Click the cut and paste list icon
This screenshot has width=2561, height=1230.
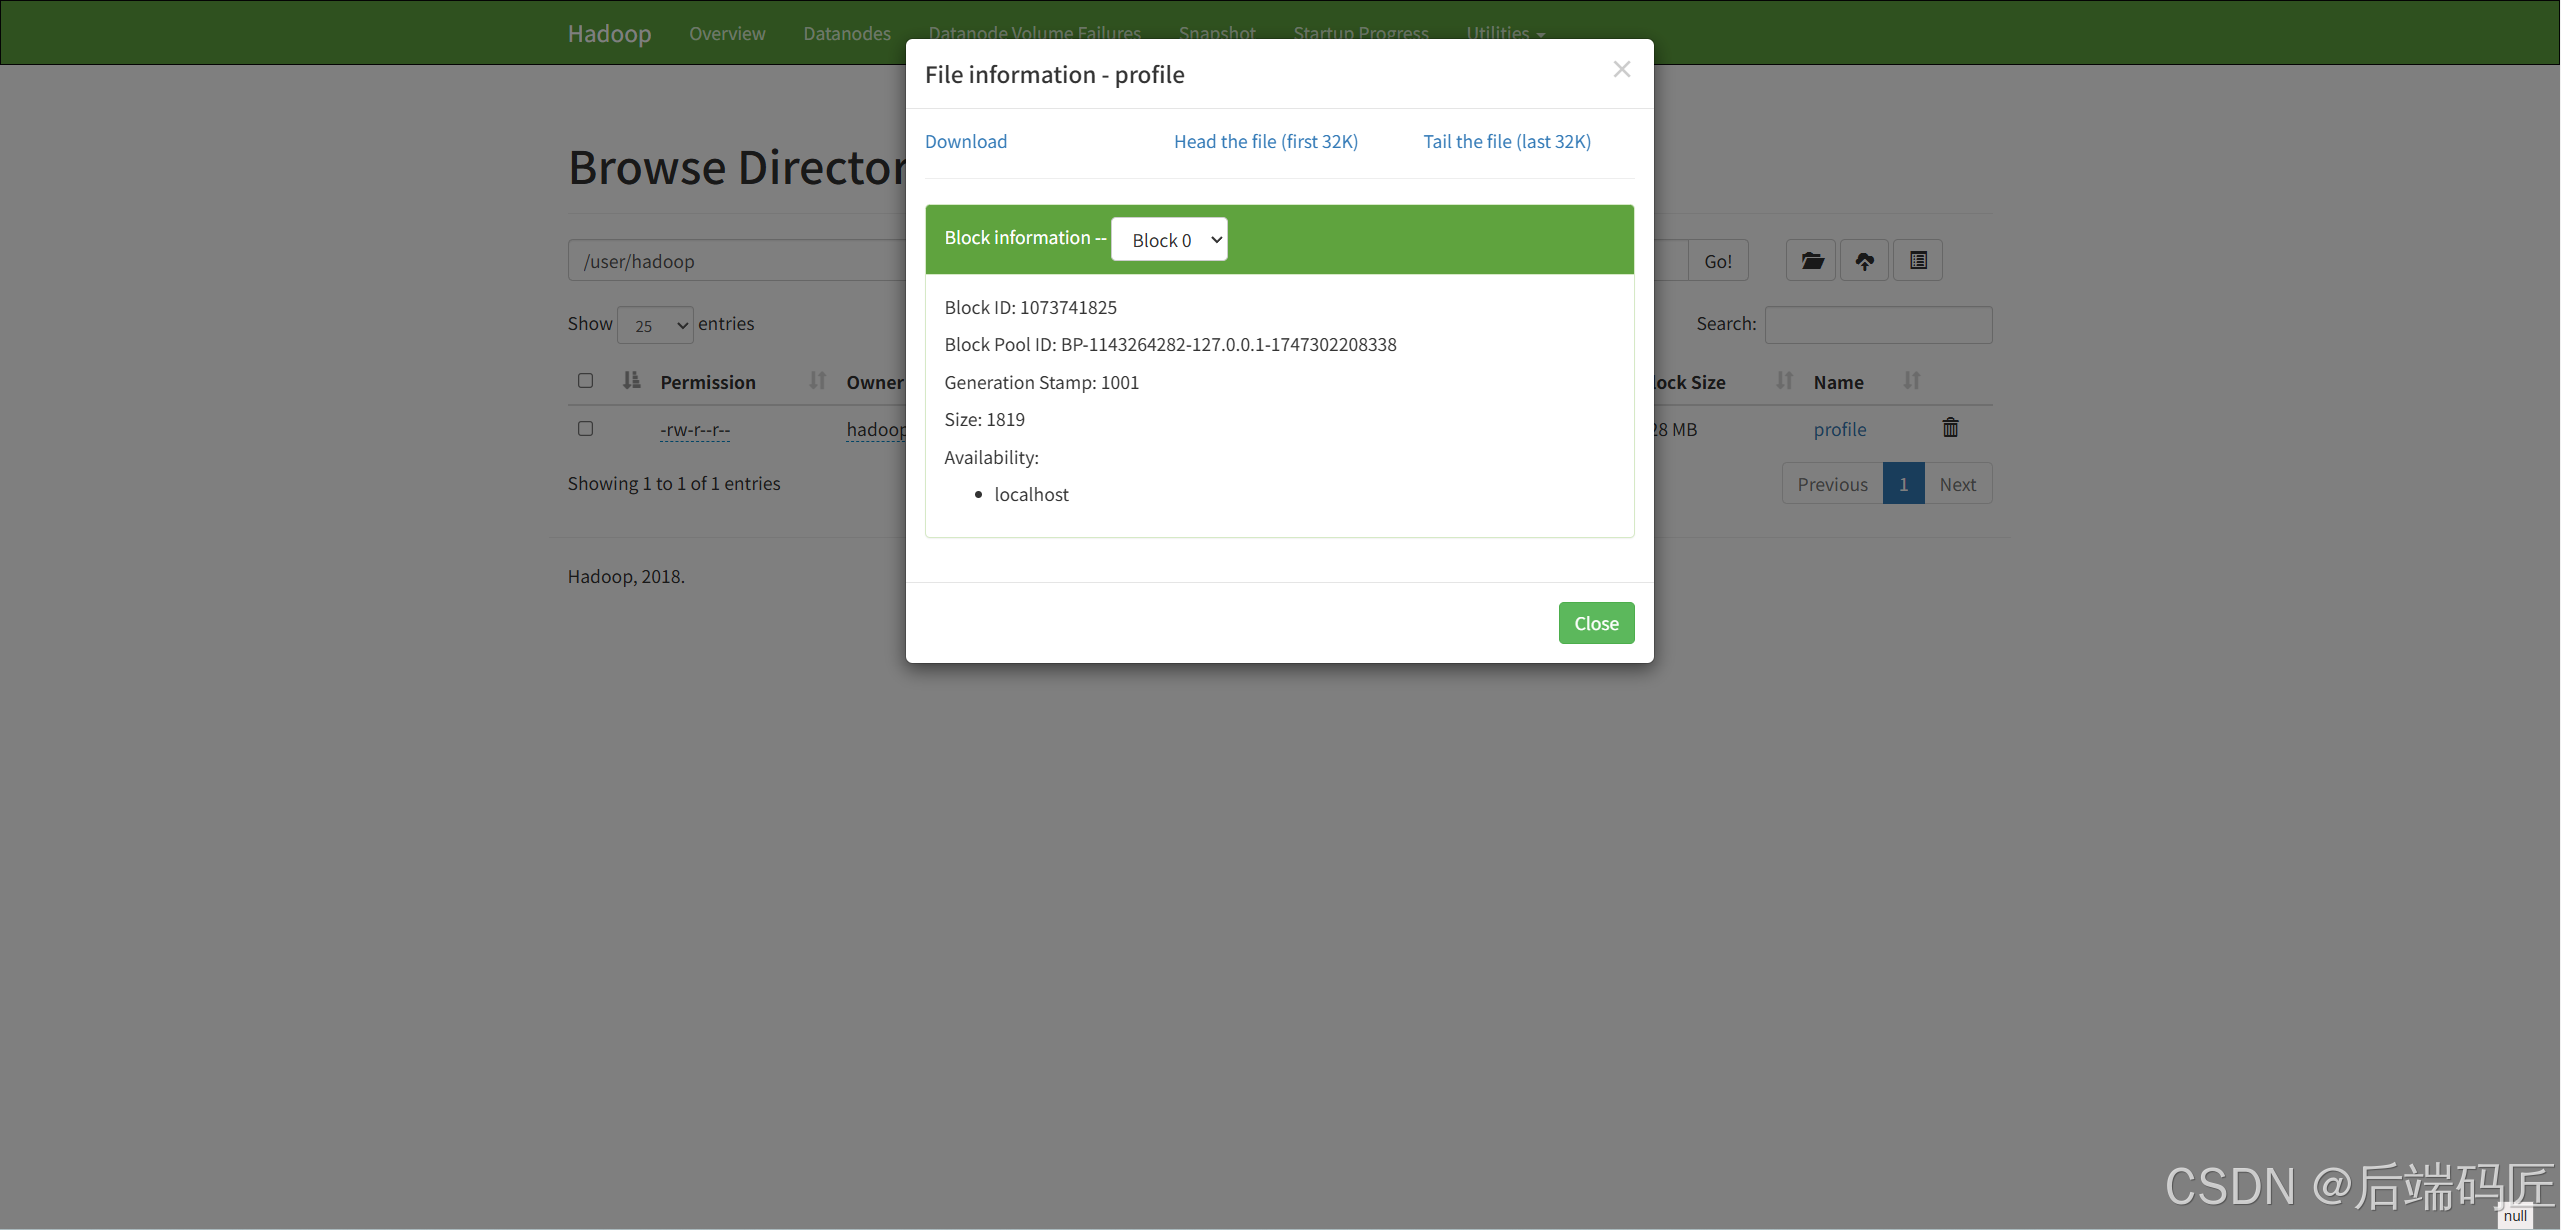click(1917, 261)
